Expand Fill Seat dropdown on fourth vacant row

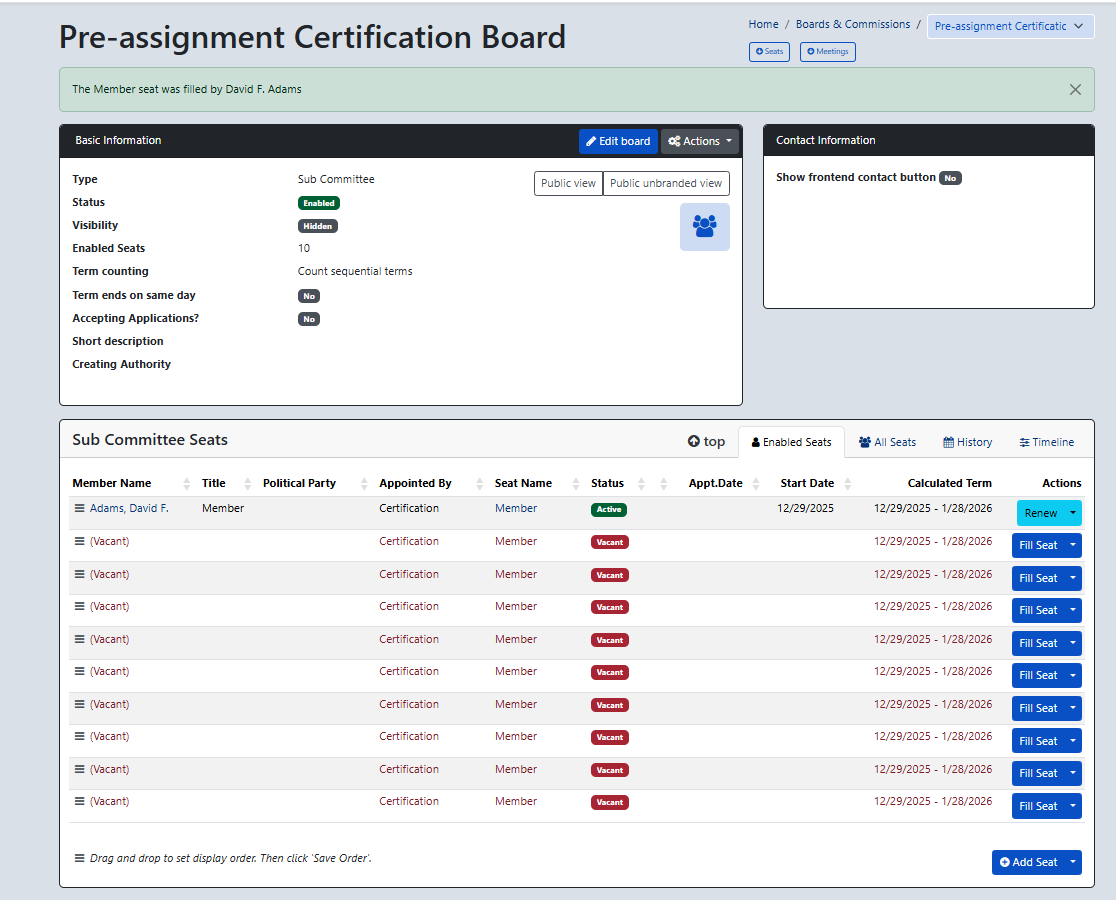click(x=1073, y=643)
